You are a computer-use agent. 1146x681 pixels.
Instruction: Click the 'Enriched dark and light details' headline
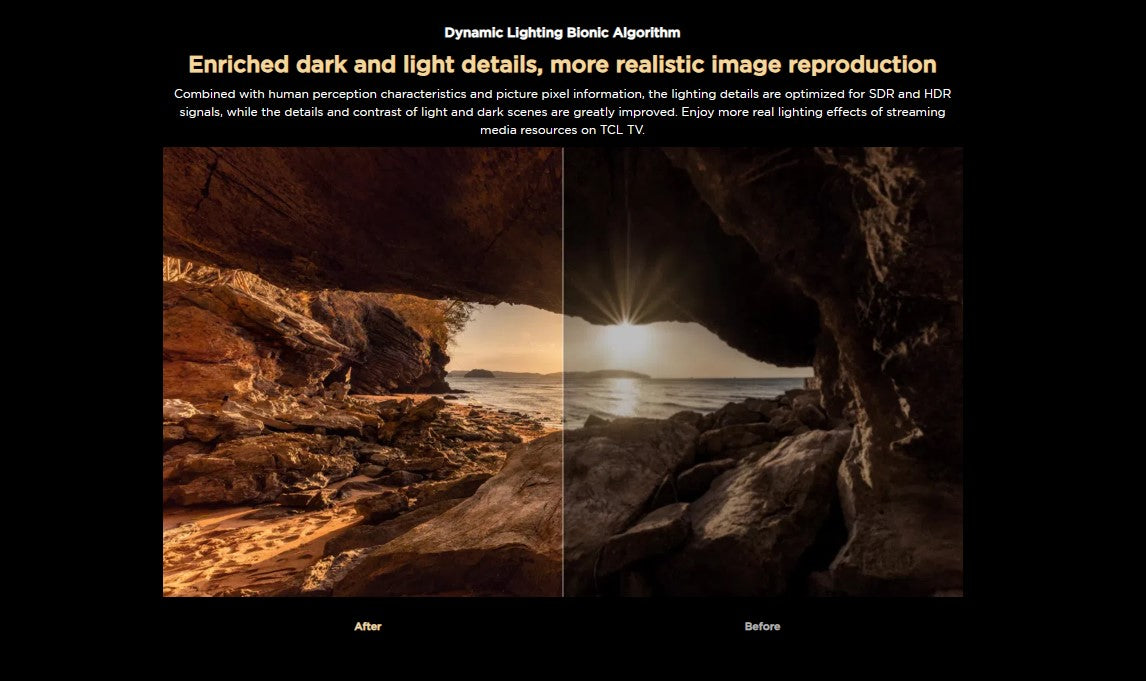[562, 65]
